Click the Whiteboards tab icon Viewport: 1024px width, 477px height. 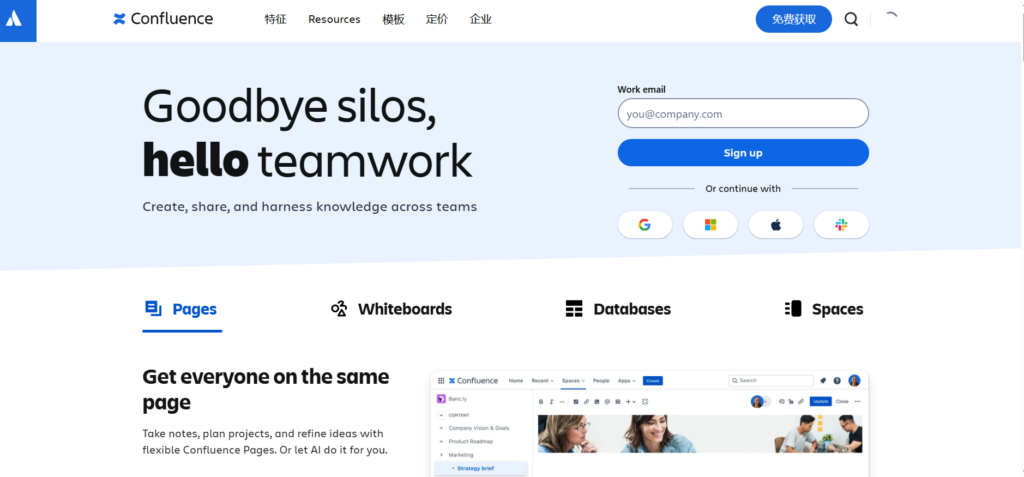(339, 309)
